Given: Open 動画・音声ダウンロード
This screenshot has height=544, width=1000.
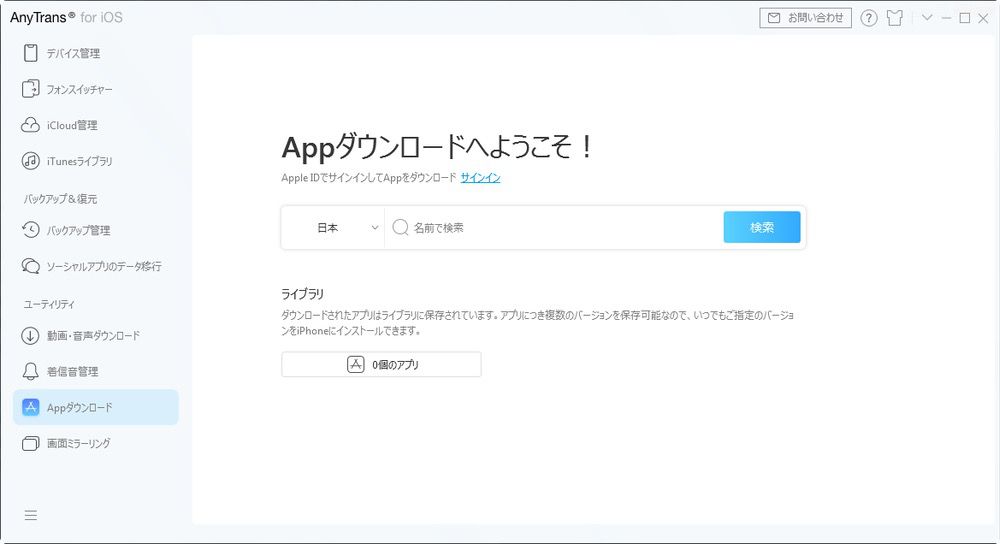Looking at the screenshot, I should point(92,335).
